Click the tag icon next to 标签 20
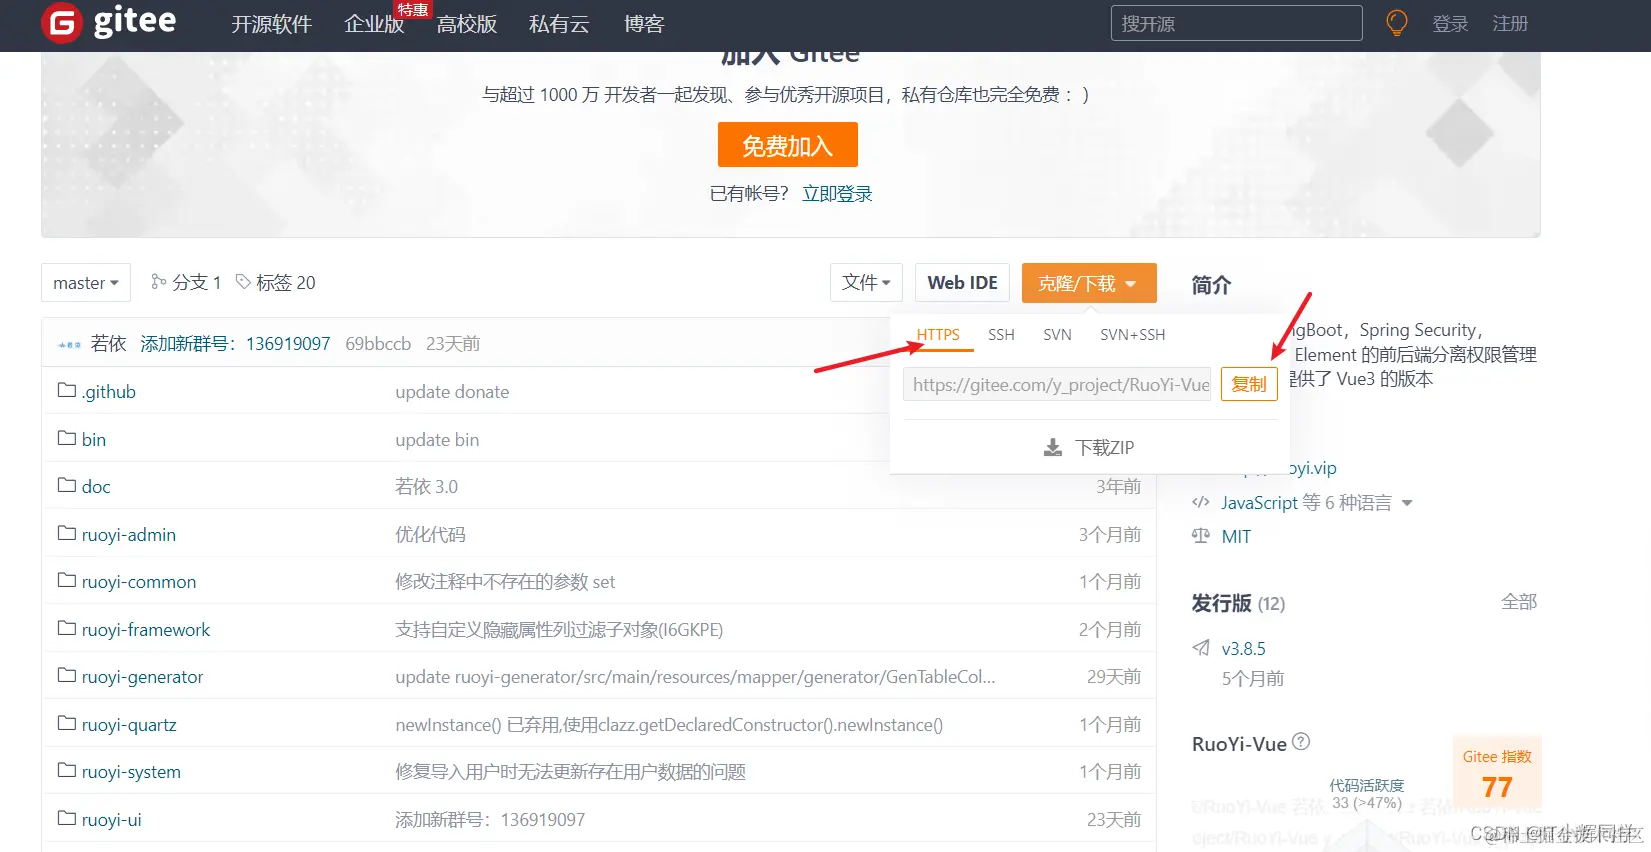This screenshot has height=852, width=1651. pos(243,282)
